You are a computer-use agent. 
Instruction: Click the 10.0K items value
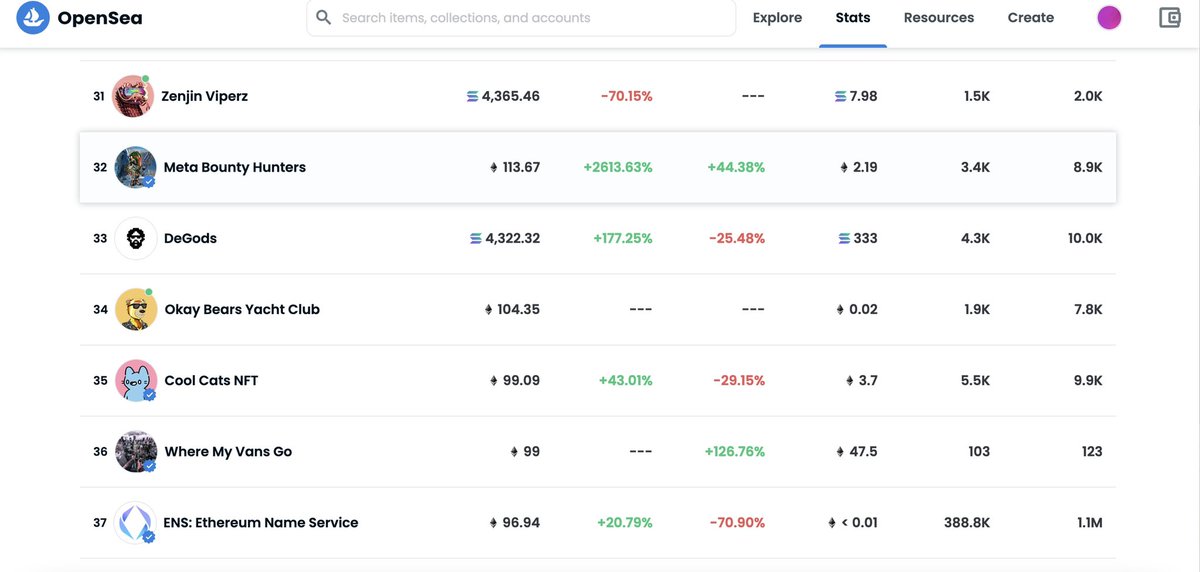click(1085, 239)
